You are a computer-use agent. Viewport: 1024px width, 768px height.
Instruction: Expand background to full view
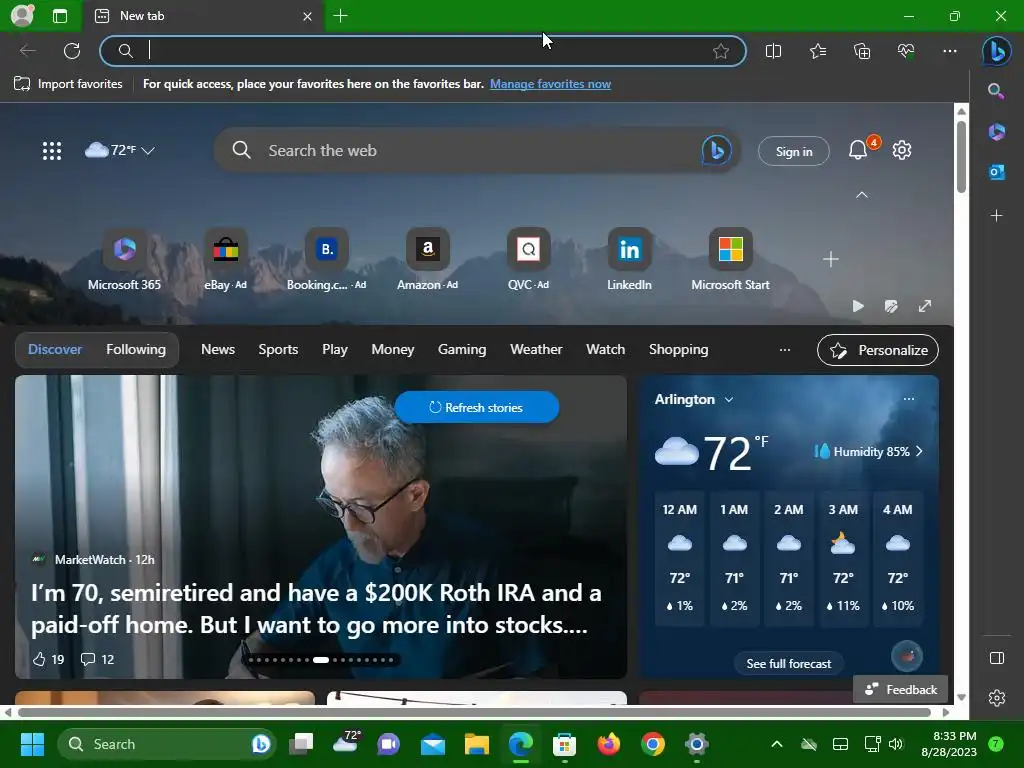(x=925, y=306)
